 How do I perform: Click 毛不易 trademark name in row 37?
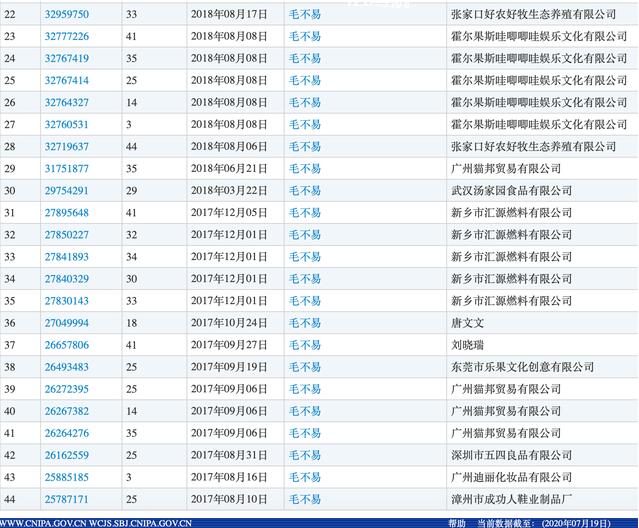pyautogui.click(x=305, y=345)
